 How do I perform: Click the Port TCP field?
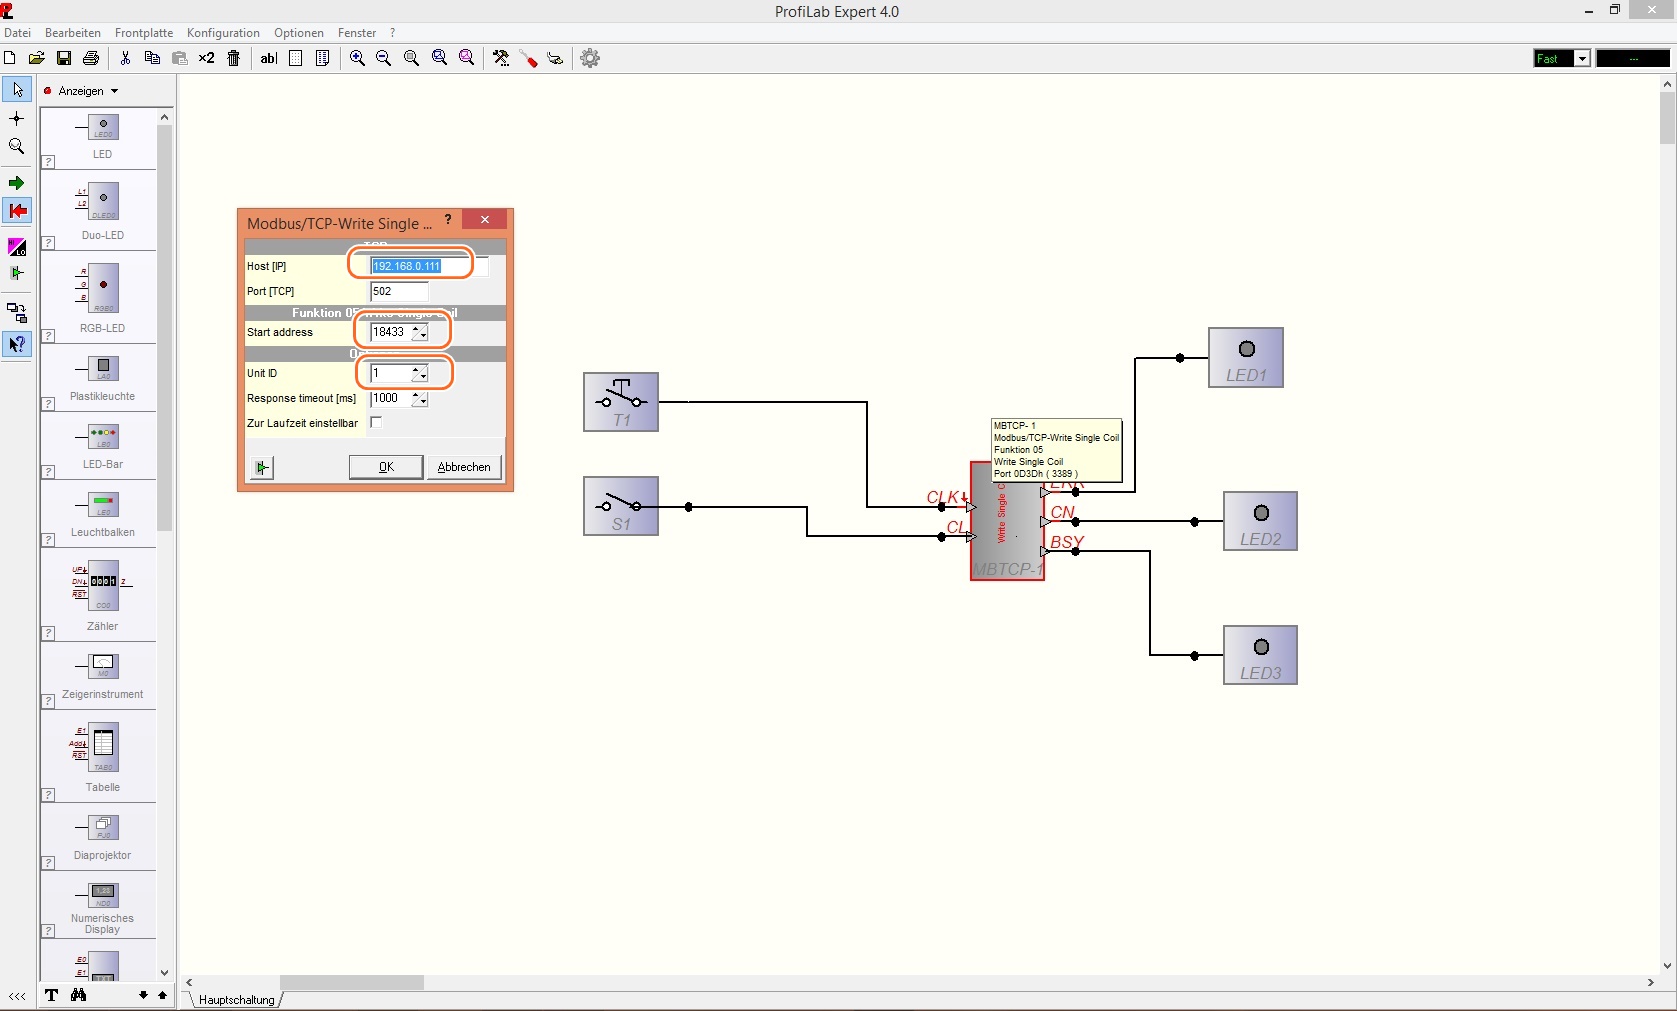click(x=399, y=291)
